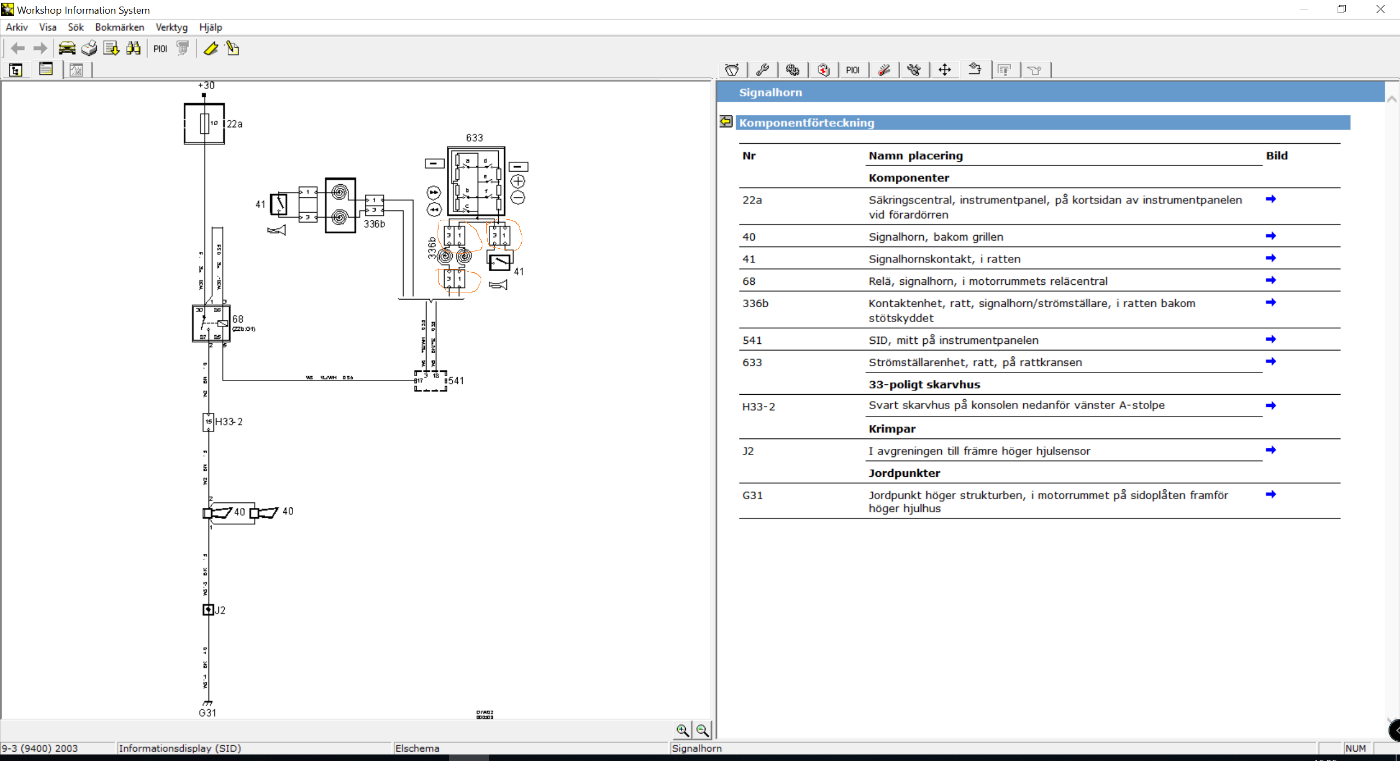Show image for 40 Signalhorn bakom grillen
1400x761 pixels.
tap(1271, 236)
